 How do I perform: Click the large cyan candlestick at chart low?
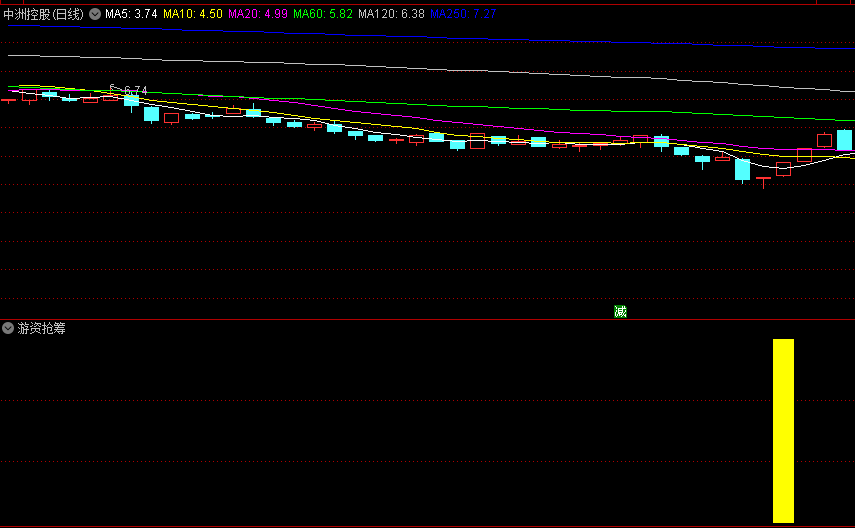tap(742, 169)
